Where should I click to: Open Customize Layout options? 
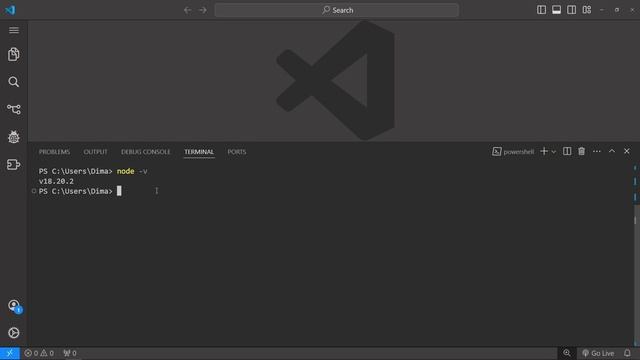(x=587, y=10)
